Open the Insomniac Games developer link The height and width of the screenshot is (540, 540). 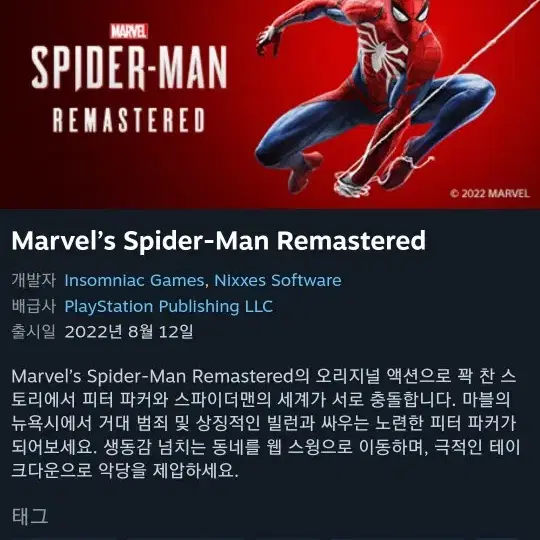tap(134, 280)
